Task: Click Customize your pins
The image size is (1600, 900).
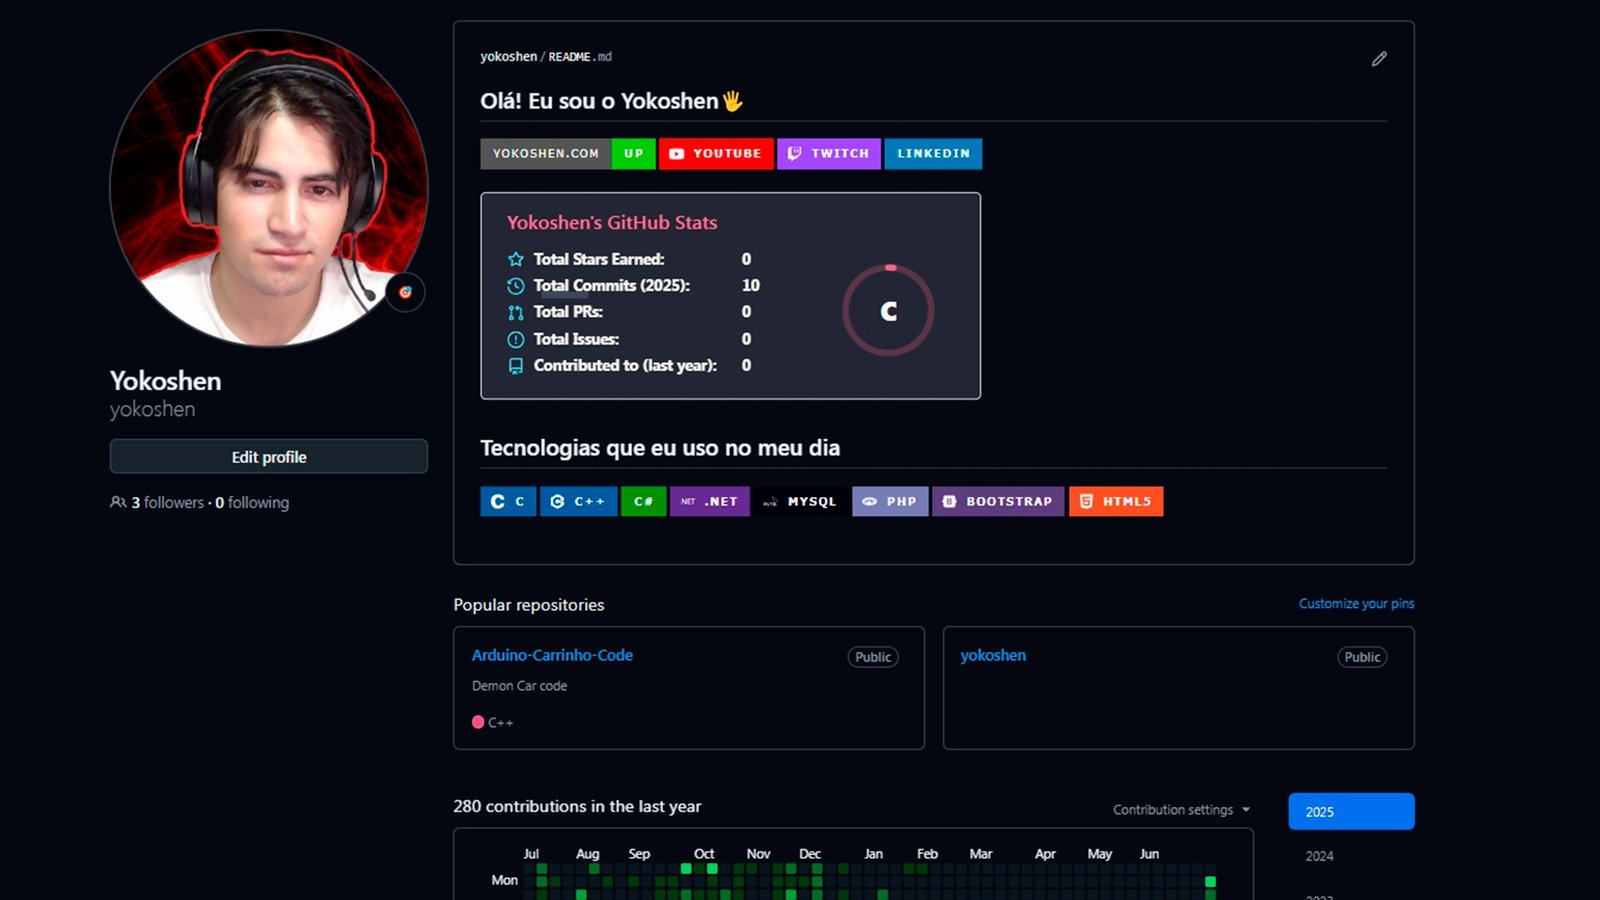Action: coord(1356,604)
